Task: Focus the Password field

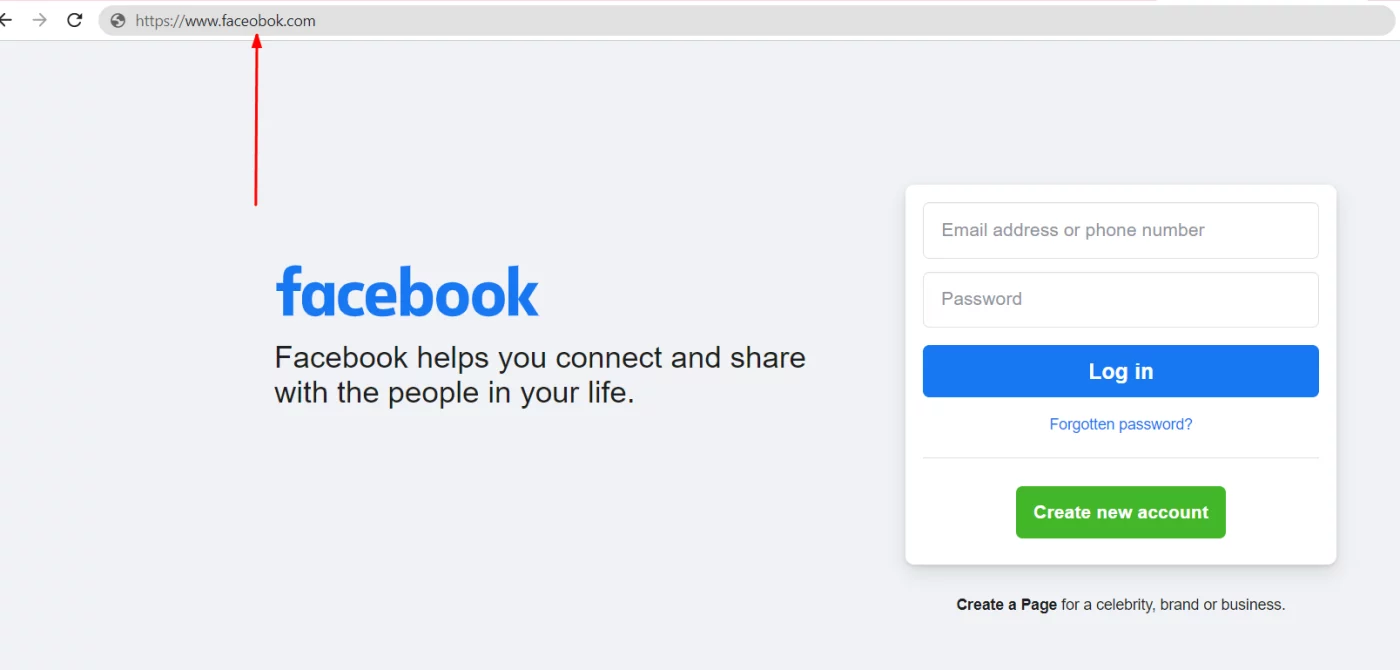Action: pyautogui.click(x=1120, y=299)
